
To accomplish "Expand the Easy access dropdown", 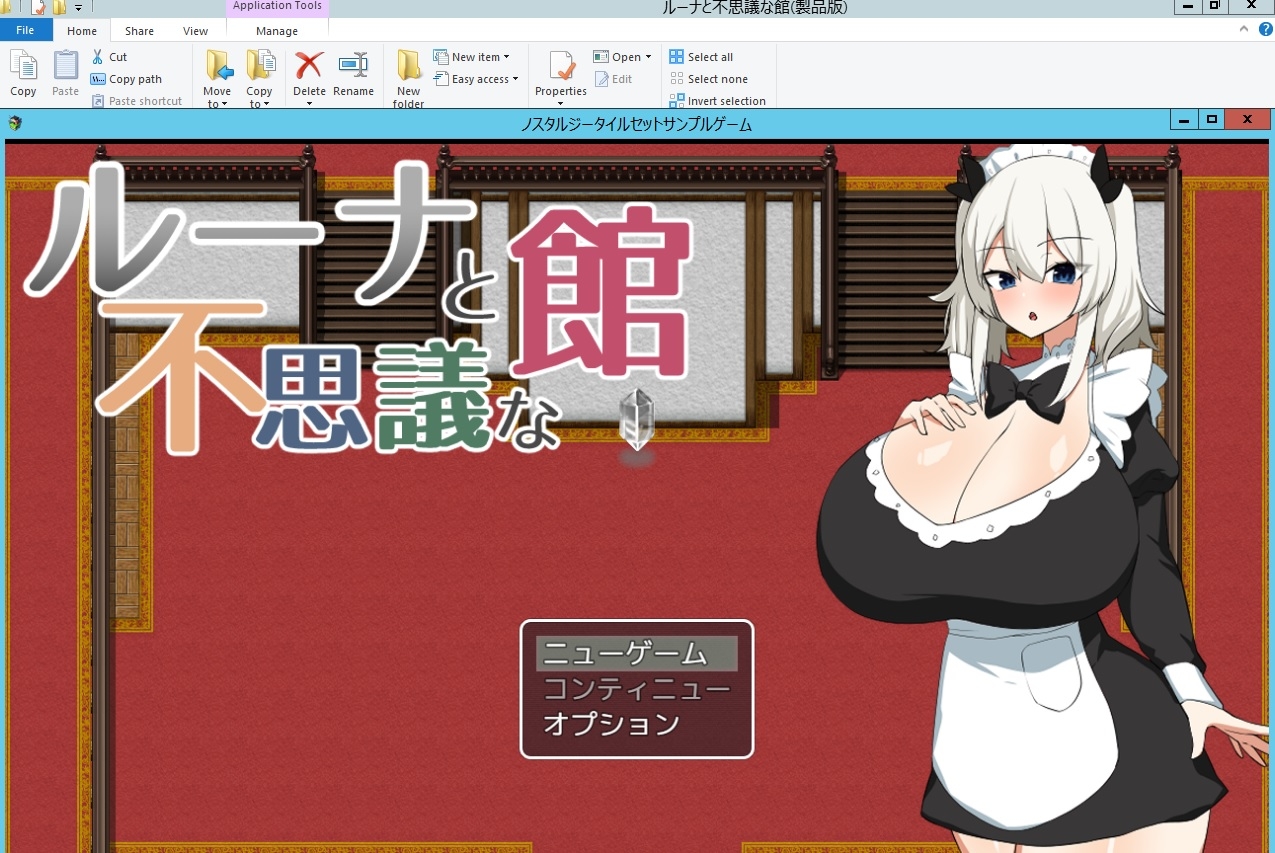I will [516, 79].
